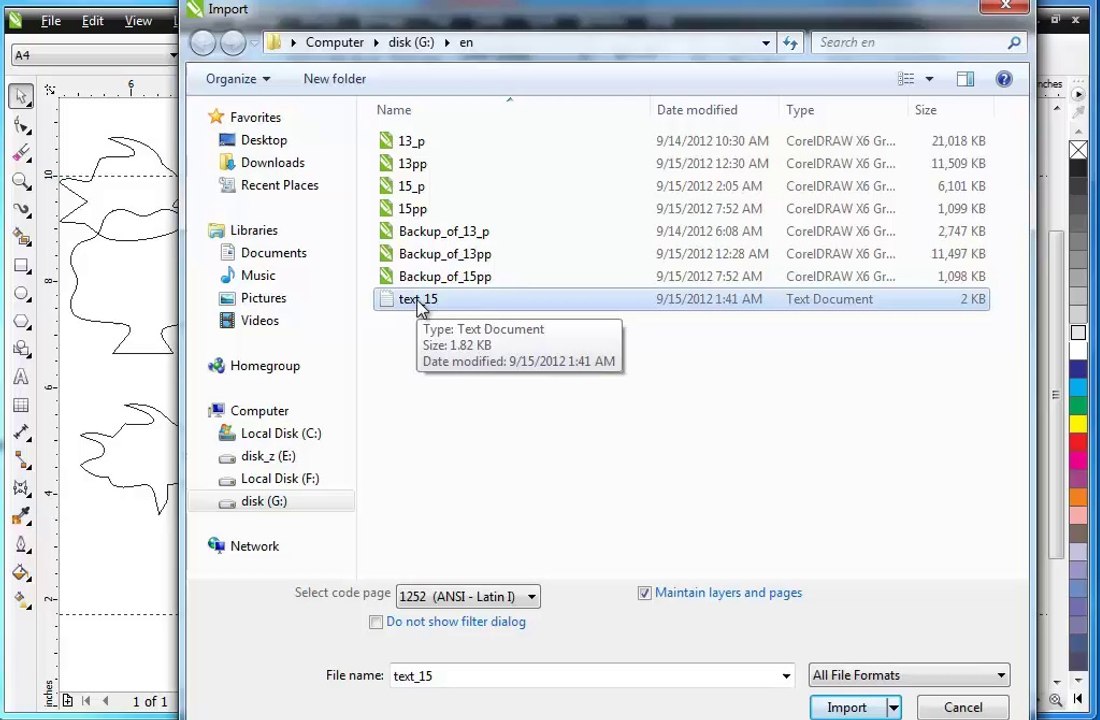Click the Cancel button

[x=962, y=708]
